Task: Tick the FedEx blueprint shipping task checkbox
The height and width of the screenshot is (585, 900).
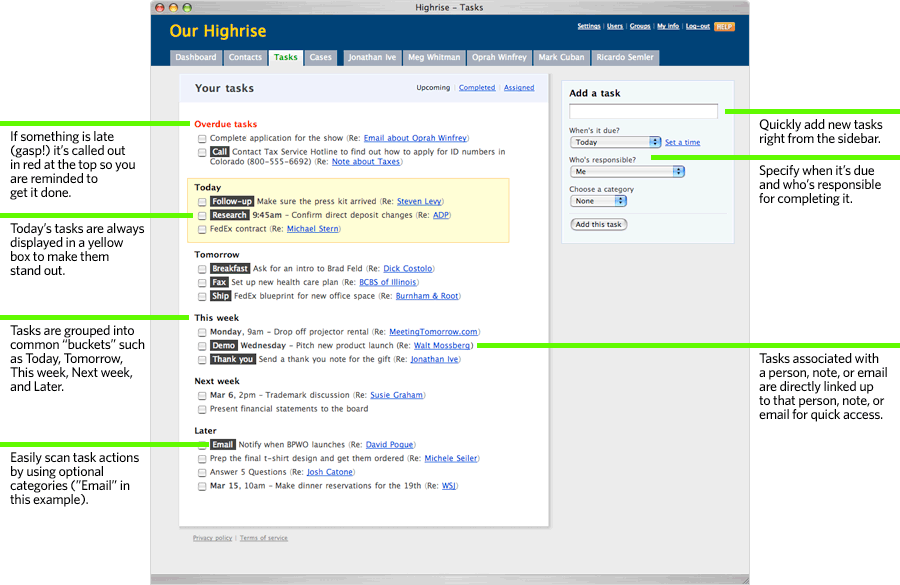Action: tap(202, 297)
